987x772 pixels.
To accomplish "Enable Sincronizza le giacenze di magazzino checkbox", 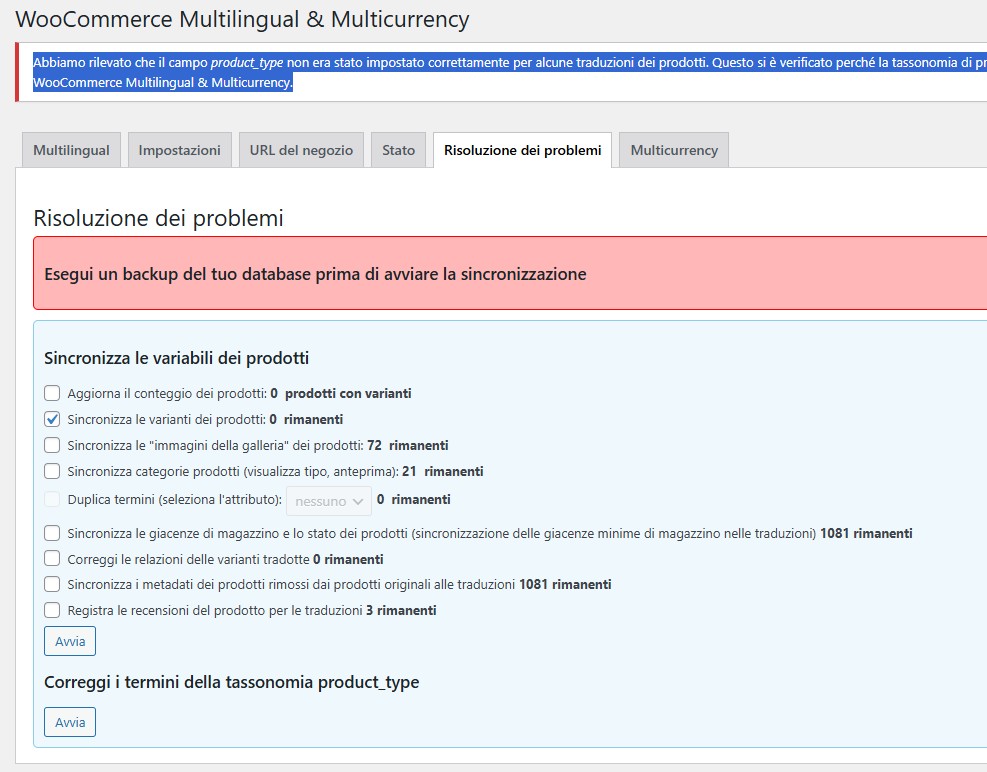I will (x=52, y=533).
